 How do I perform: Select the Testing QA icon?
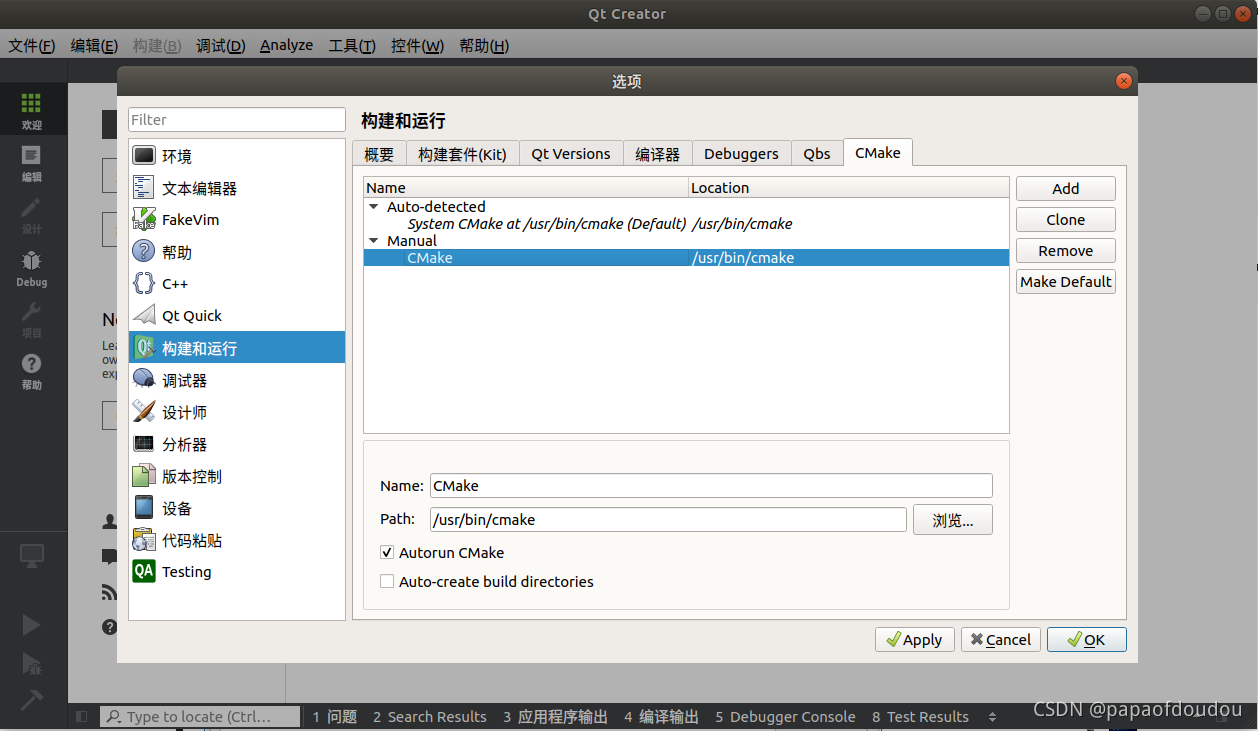pos(145,572)
